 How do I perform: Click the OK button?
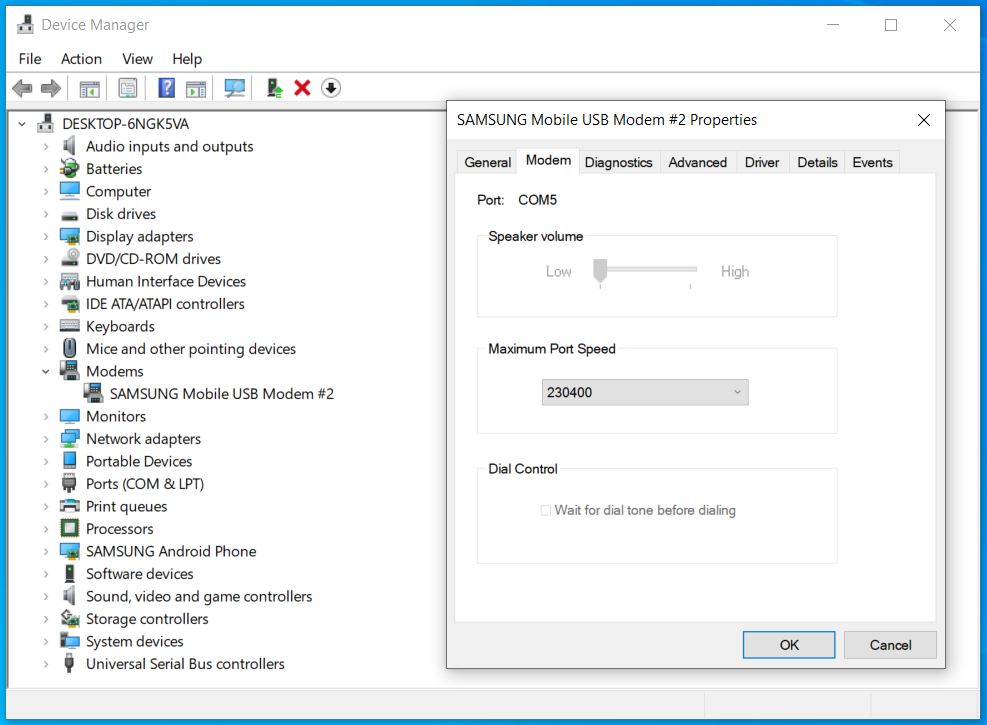pos(789,645)
